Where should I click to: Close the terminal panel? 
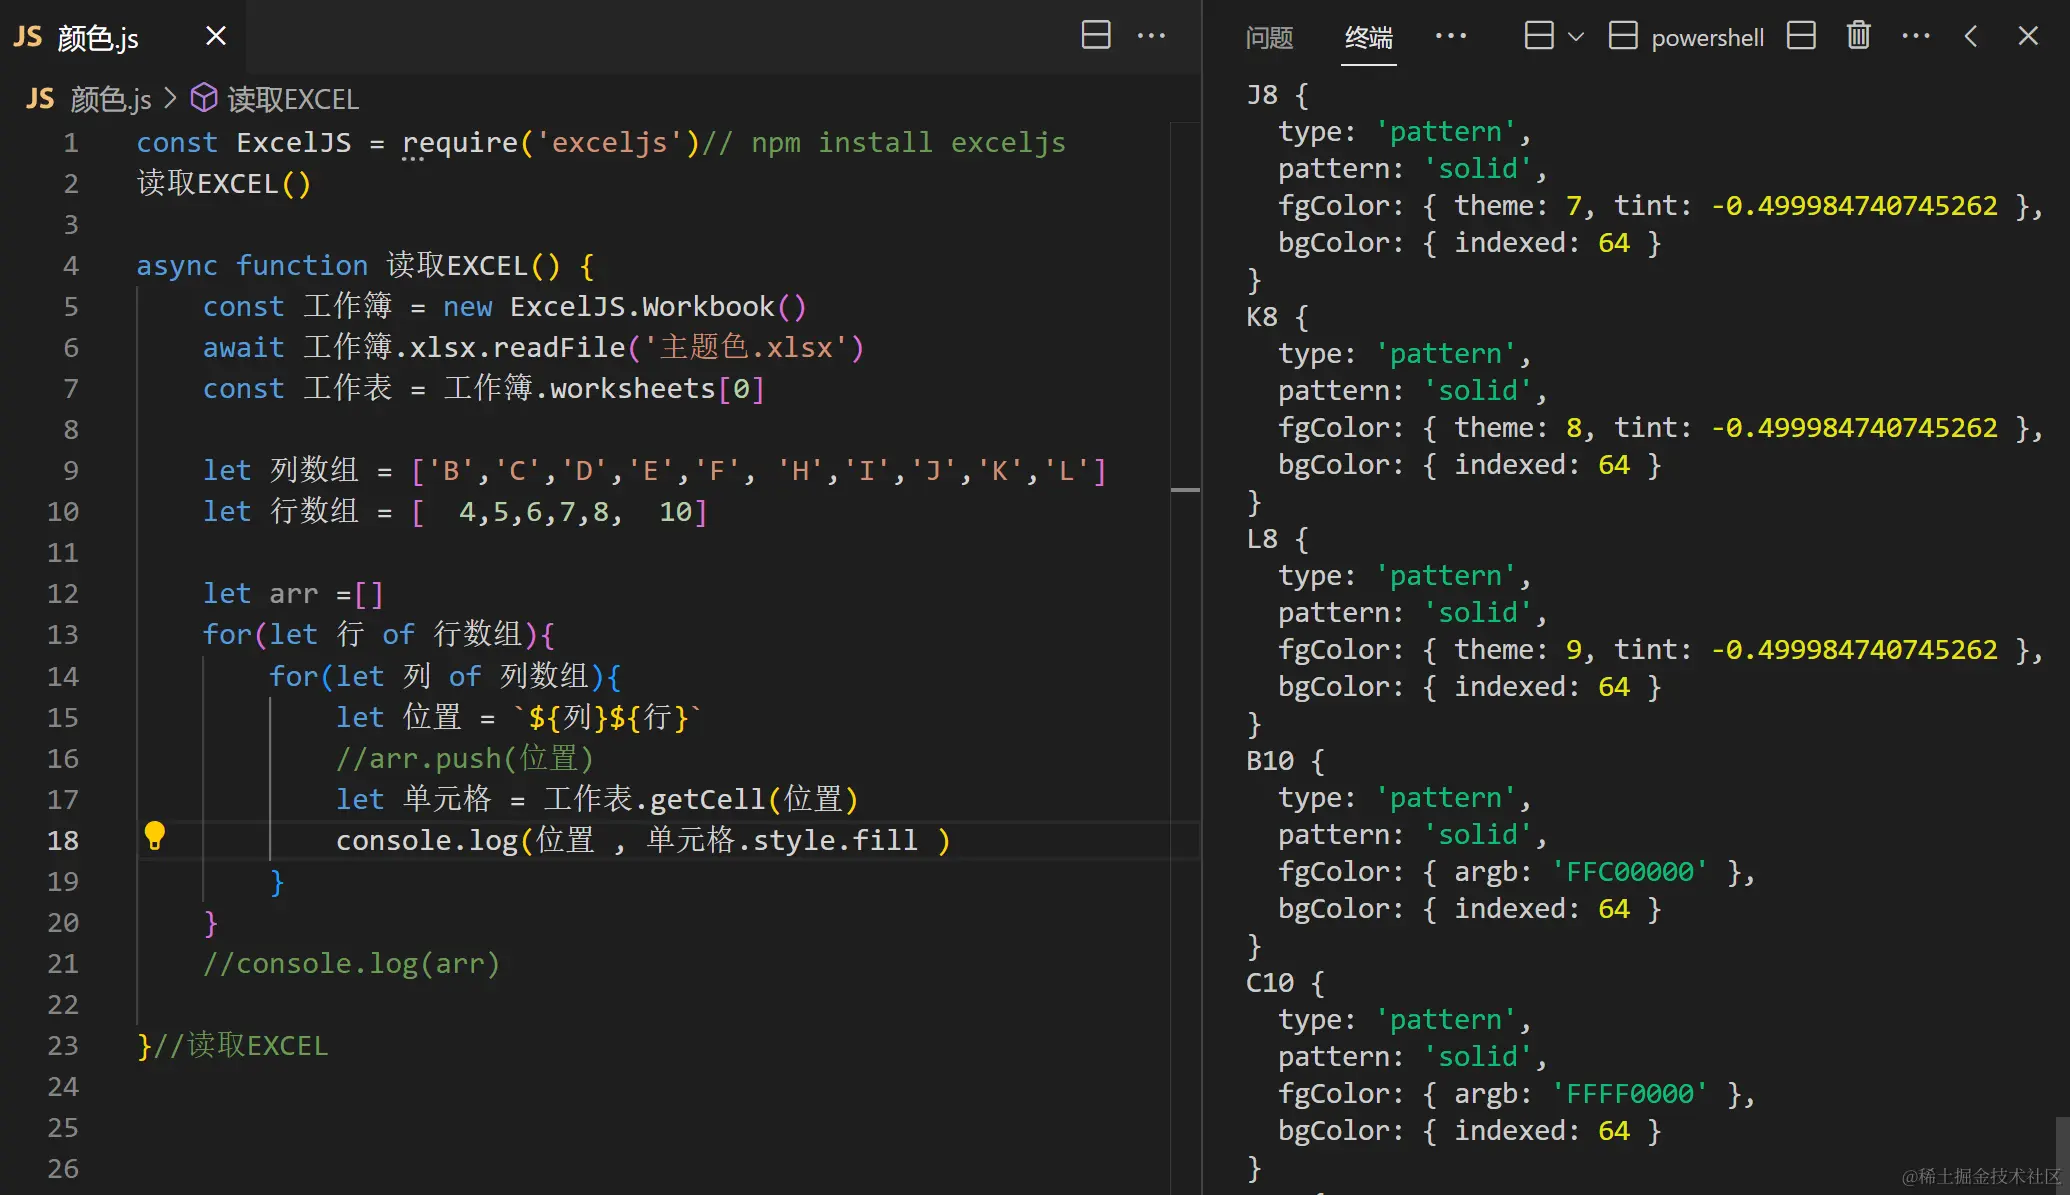tap(2027, 36)
